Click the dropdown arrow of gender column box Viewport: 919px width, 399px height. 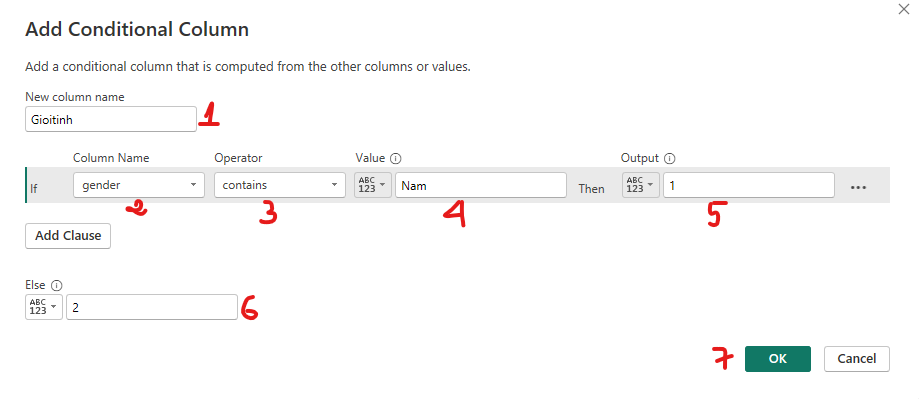coord(193,185)
